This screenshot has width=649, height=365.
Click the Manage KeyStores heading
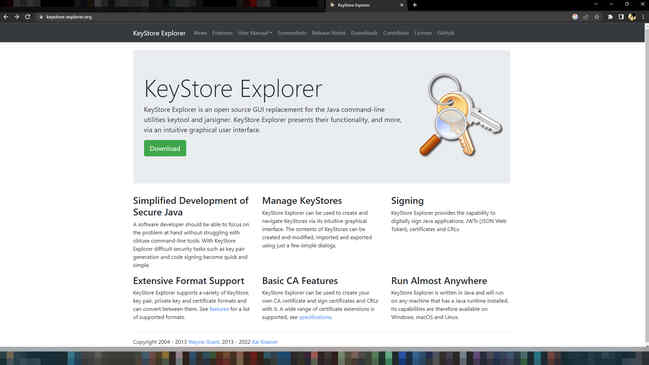coord(302,201)
